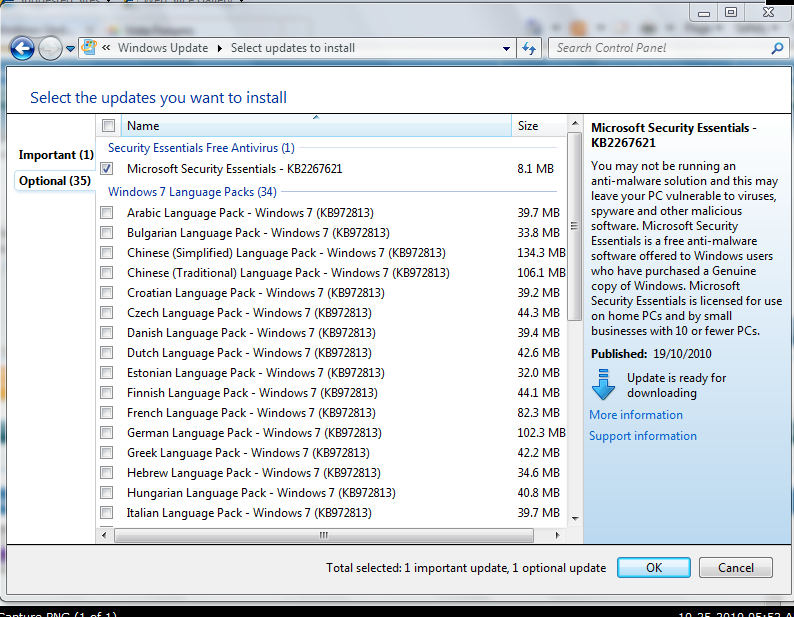Switch to the Important (1) tab

56,155
